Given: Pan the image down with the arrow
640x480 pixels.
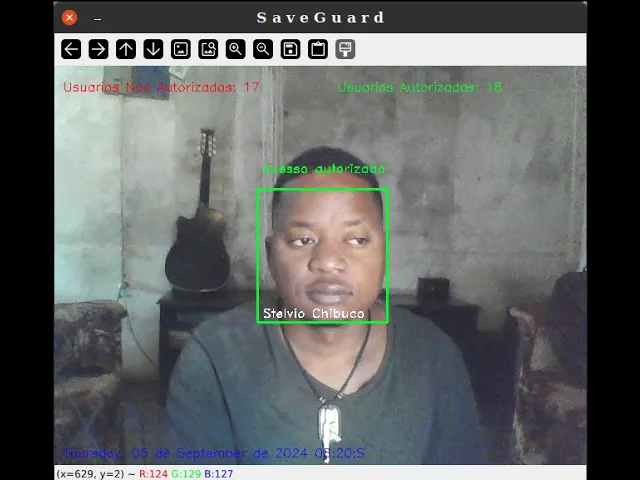Looking at the screenshot, I should point(153,49).
